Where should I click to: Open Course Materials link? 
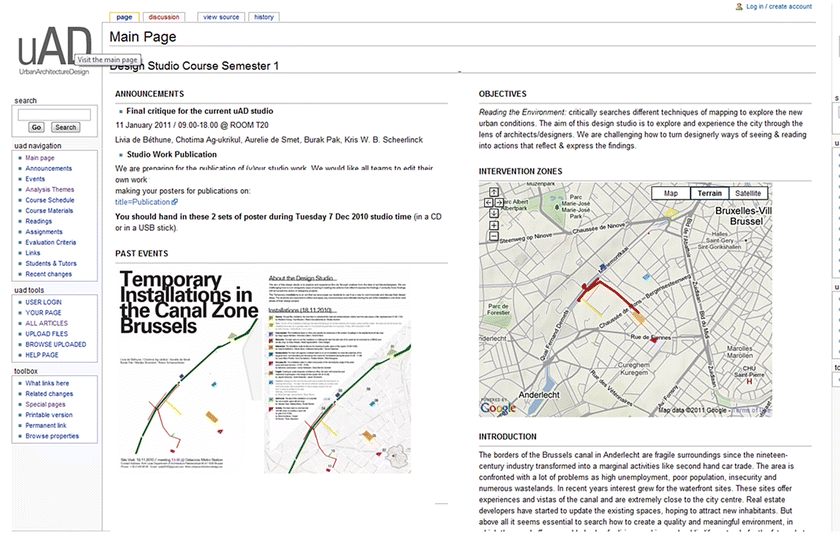pyautogui.click(x=49, y=210)
